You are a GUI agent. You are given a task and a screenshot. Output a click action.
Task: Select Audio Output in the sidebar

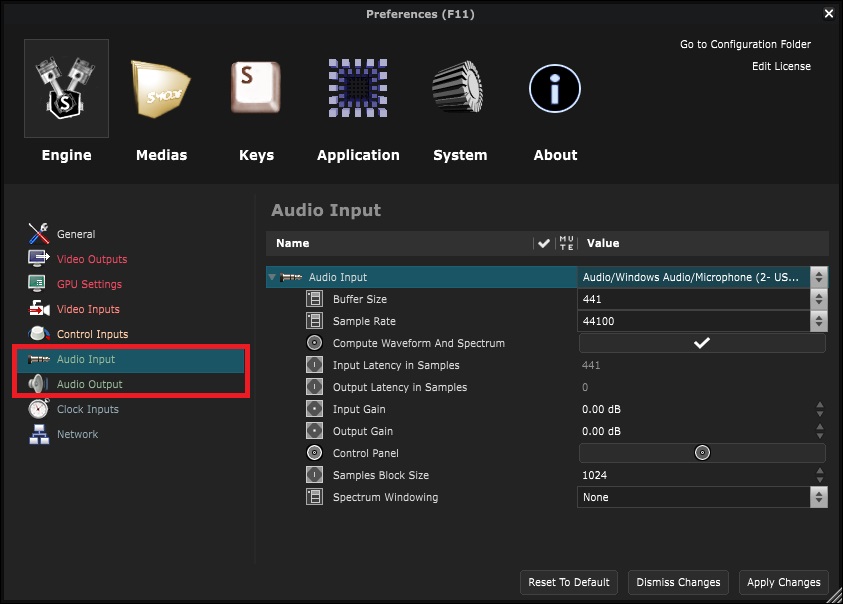click(x=89, y=384)
